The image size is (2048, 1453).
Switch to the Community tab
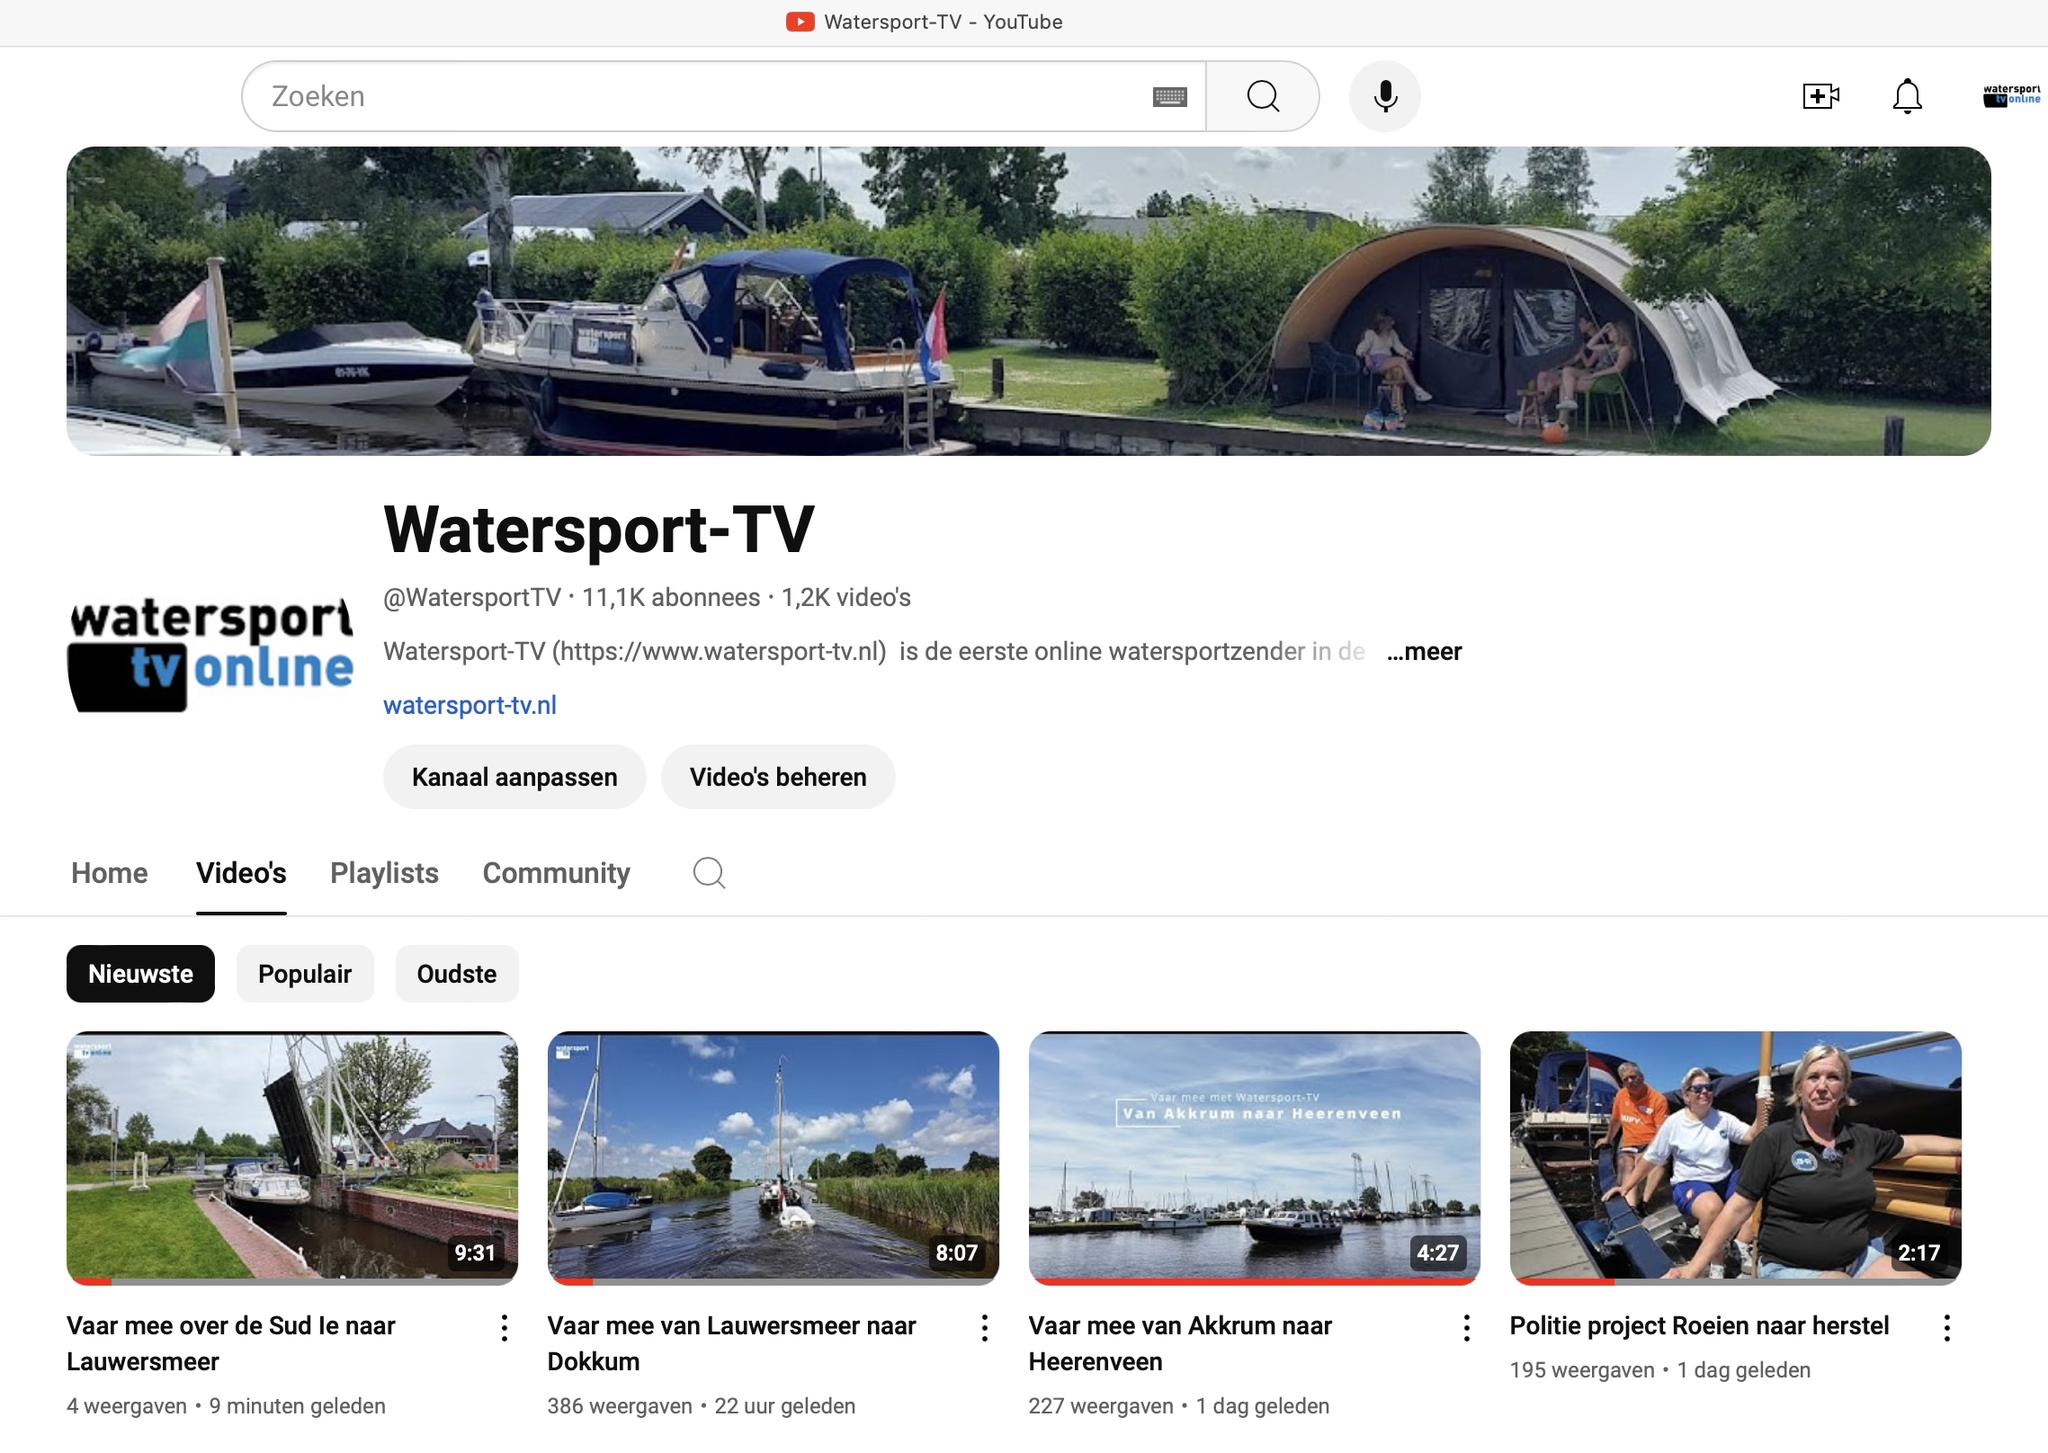pos(556,873)
